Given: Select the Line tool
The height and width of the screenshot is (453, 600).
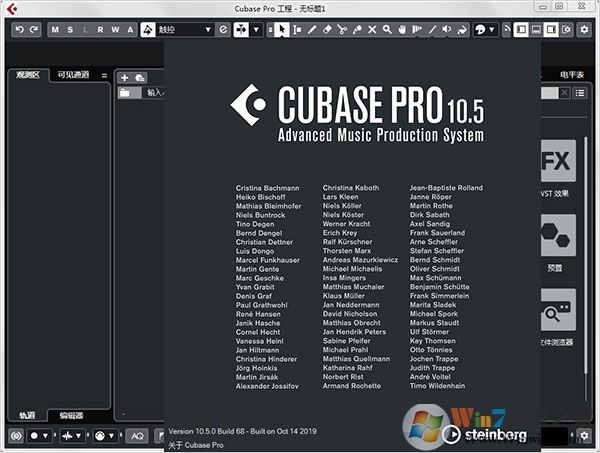Looking at the screenshot, I should (x=432, y=29).
